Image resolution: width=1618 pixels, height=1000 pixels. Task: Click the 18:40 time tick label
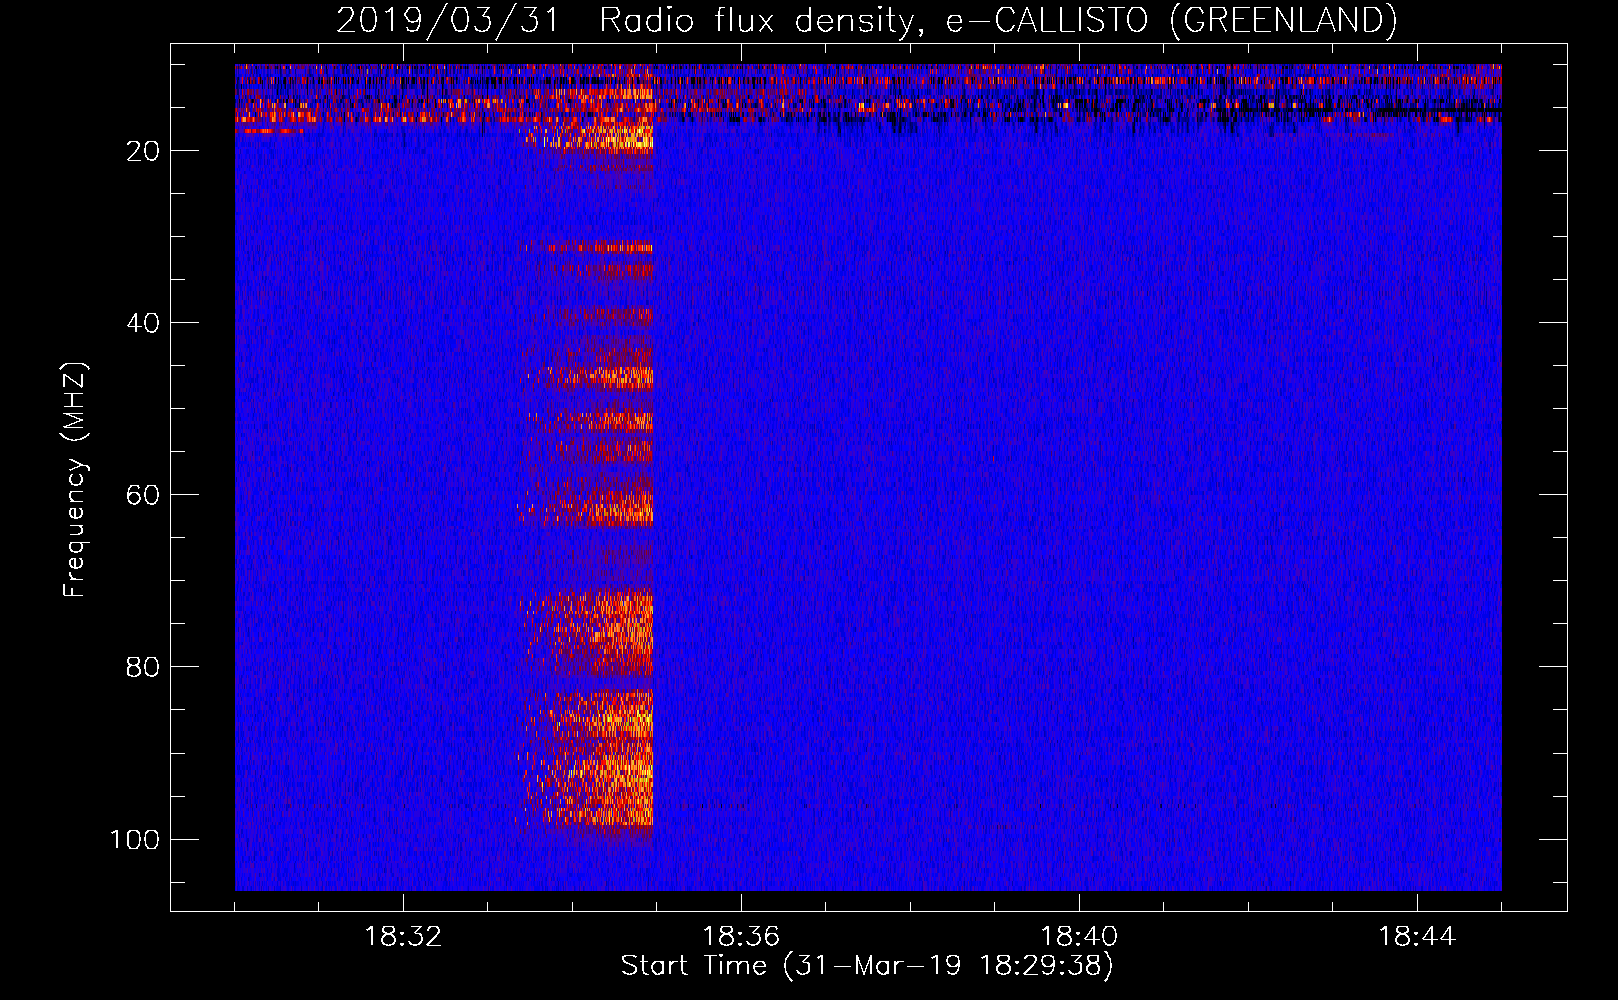pyautogui.click(x=1079, y=937)
